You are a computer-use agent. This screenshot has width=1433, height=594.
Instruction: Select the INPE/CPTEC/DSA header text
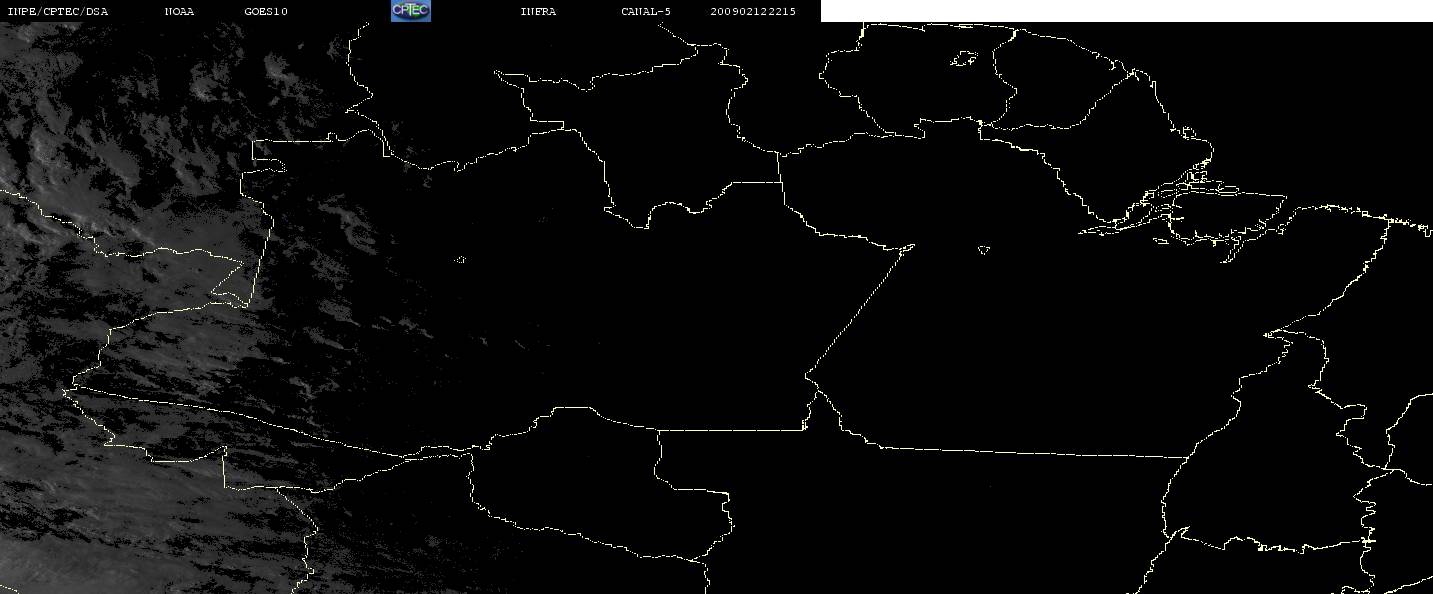[58, 12]
